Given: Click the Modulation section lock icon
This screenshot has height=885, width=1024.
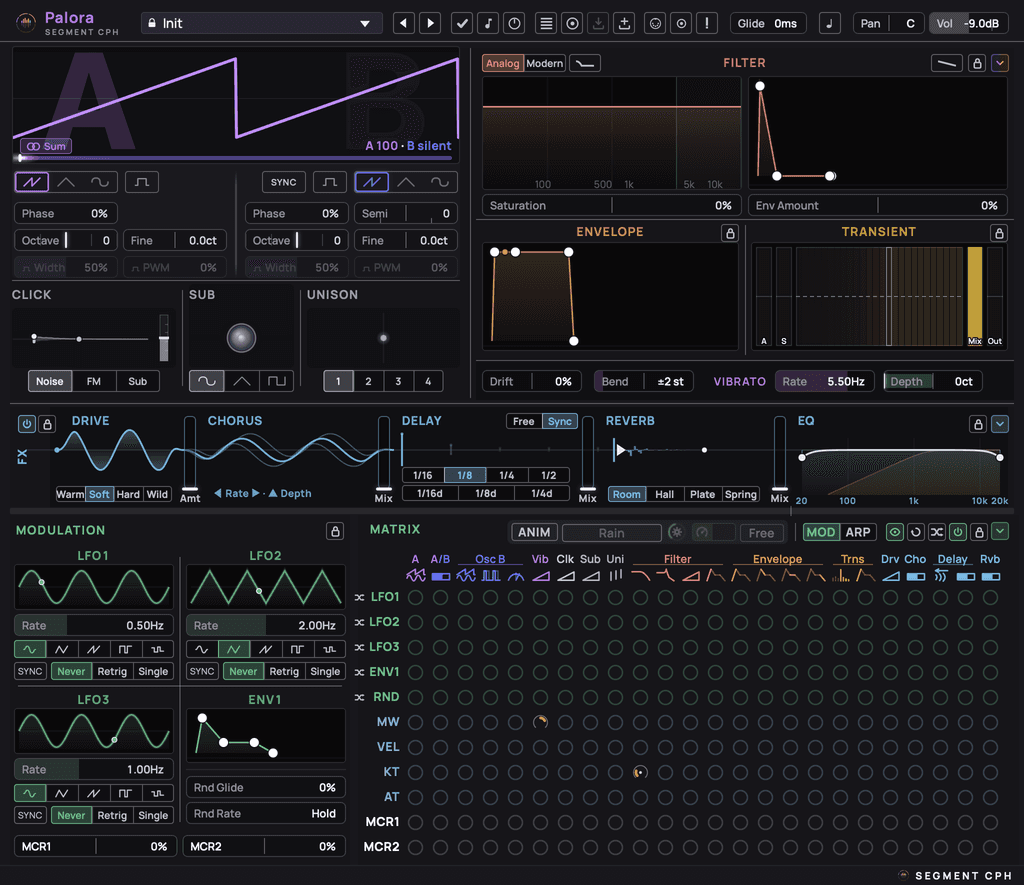Looking at the screenshot, I should click(335, 531).
